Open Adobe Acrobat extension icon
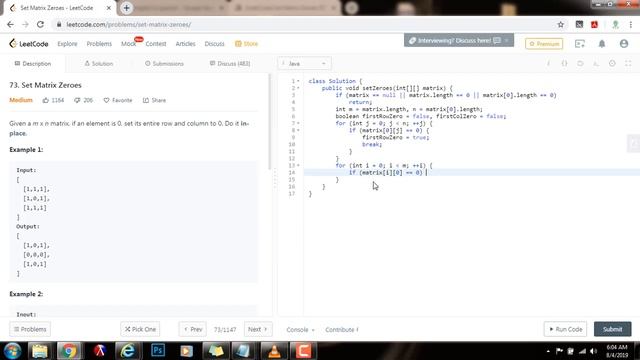 [x=594, y=24]
